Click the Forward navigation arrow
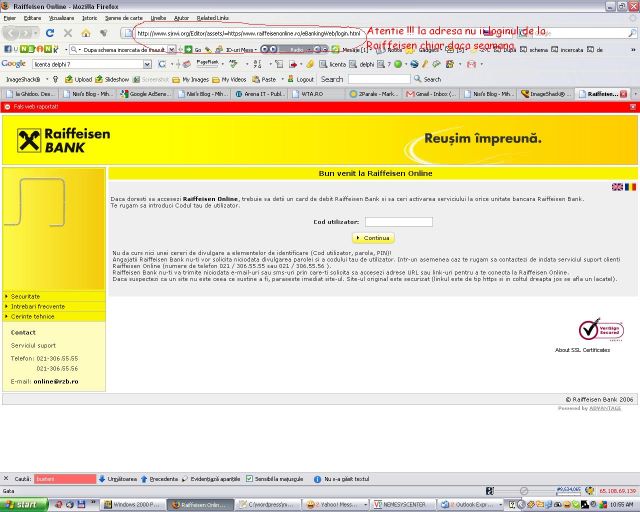Image resolution: width=640 pixels, height=512 pixels. [25, 33]
